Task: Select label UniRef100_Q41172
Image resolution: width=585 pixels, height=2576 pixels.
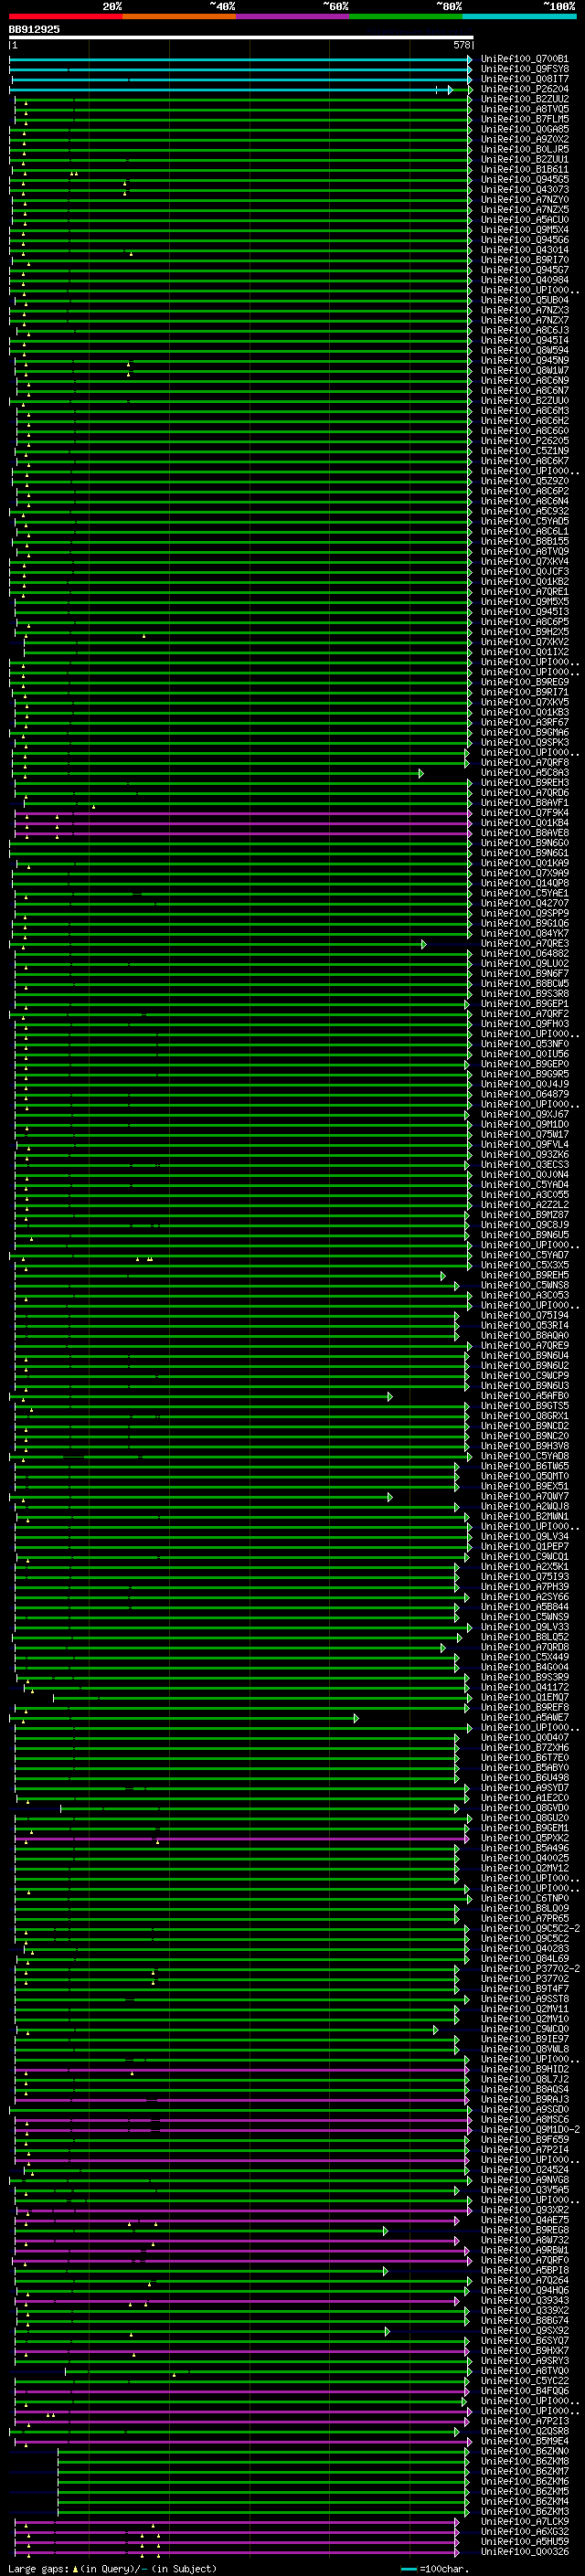Action: (524, 1688)
